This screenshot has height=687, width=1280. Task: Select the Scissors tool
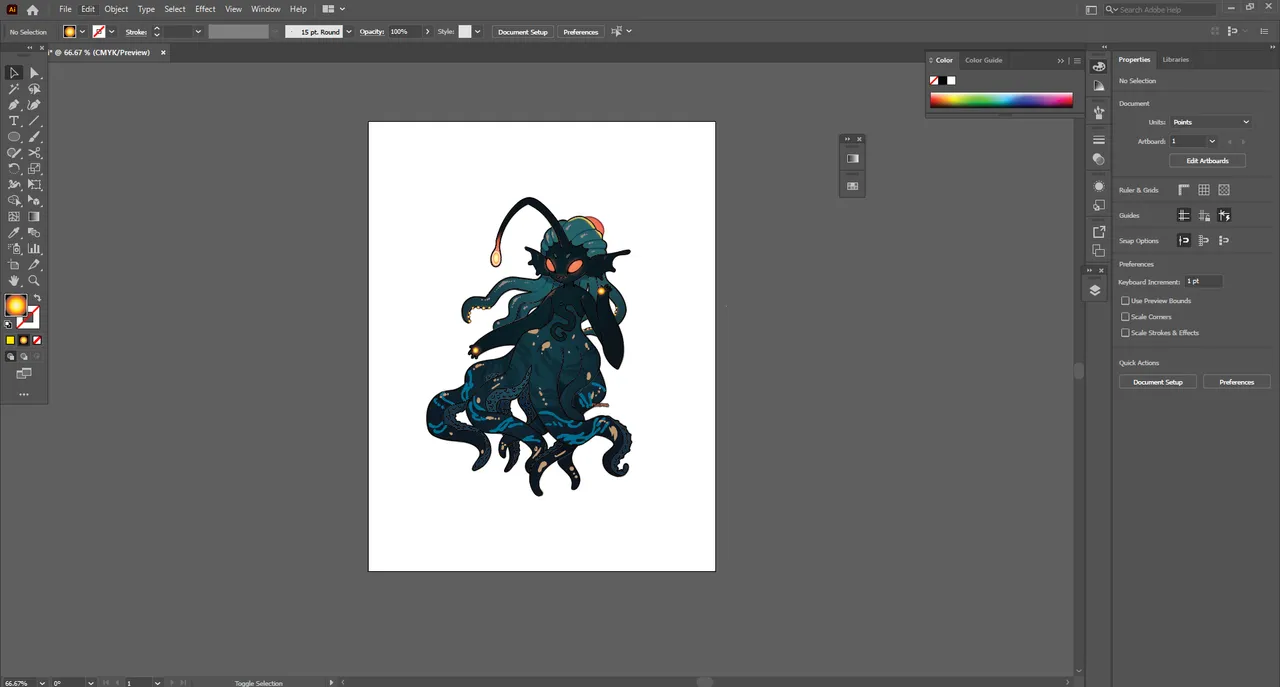pos(34,153)
